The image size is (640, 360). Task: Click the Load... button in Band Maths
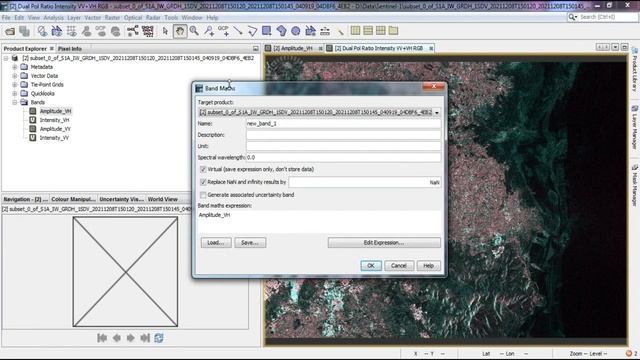(216, 243)
